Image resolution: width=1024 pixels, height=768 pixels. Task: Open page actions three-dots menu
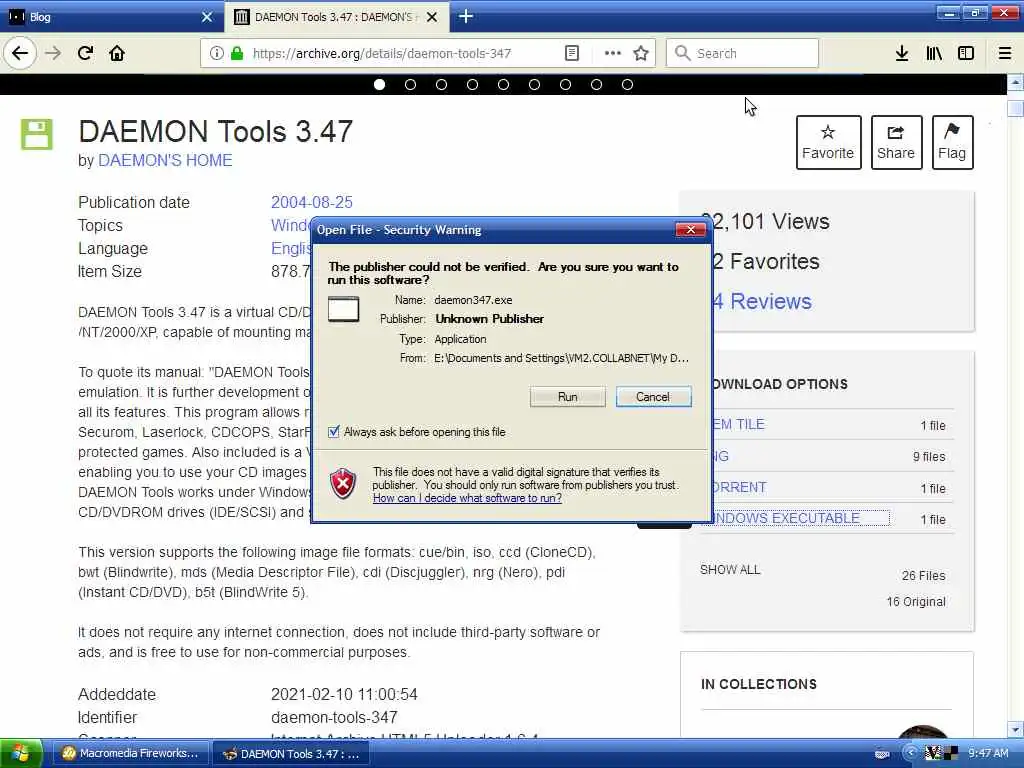[x=613, y=53]
